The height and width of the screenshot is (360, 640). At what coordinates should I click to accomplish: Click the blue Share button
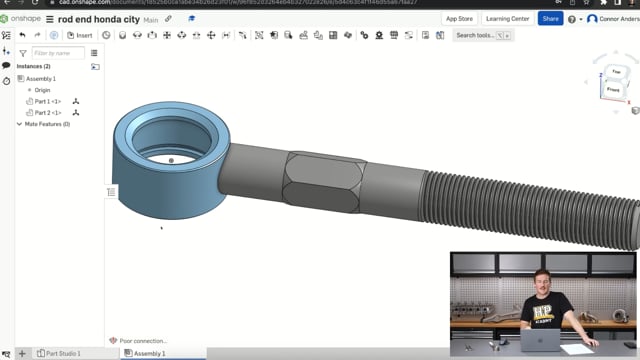pos(550,19)
